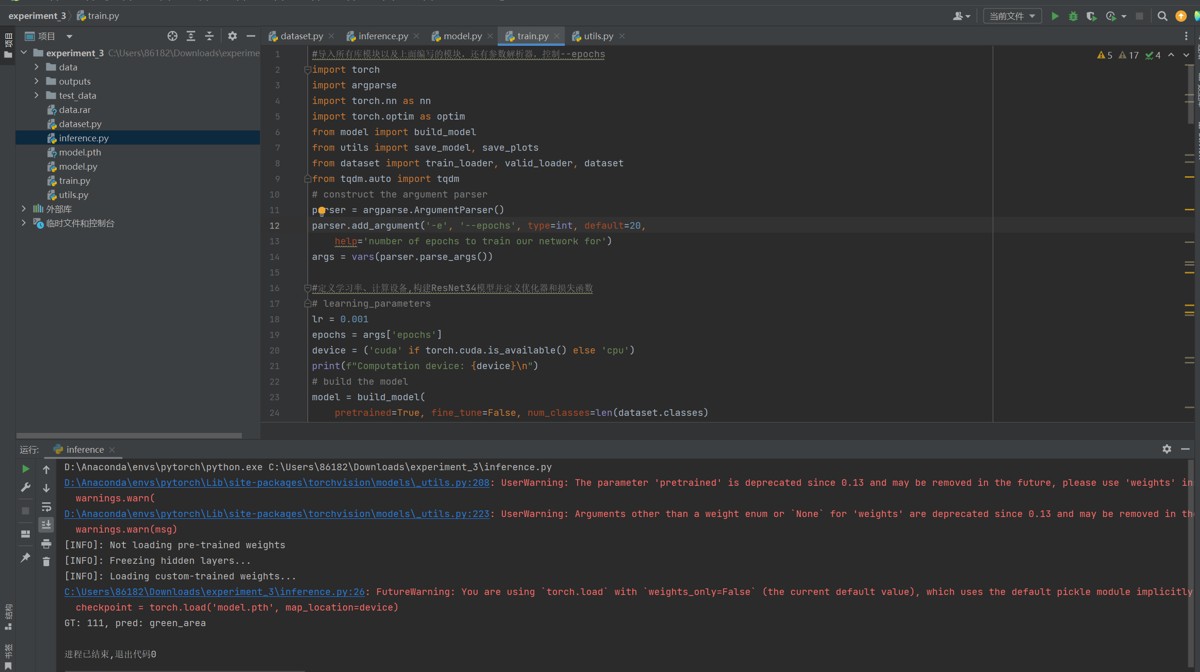Rerun inference from run panel

26,469
